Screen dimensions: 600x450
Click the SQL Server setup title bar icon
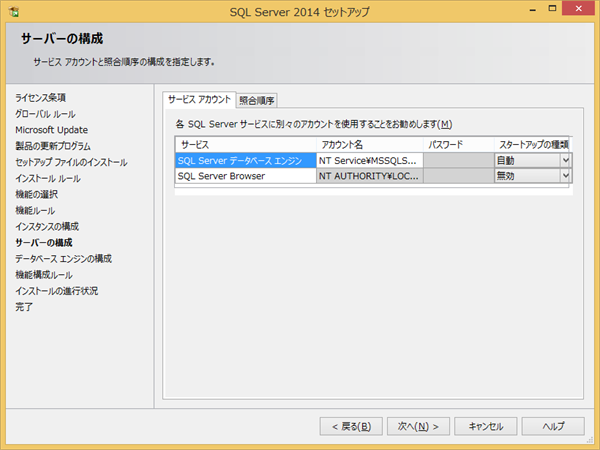coord(14,11)
